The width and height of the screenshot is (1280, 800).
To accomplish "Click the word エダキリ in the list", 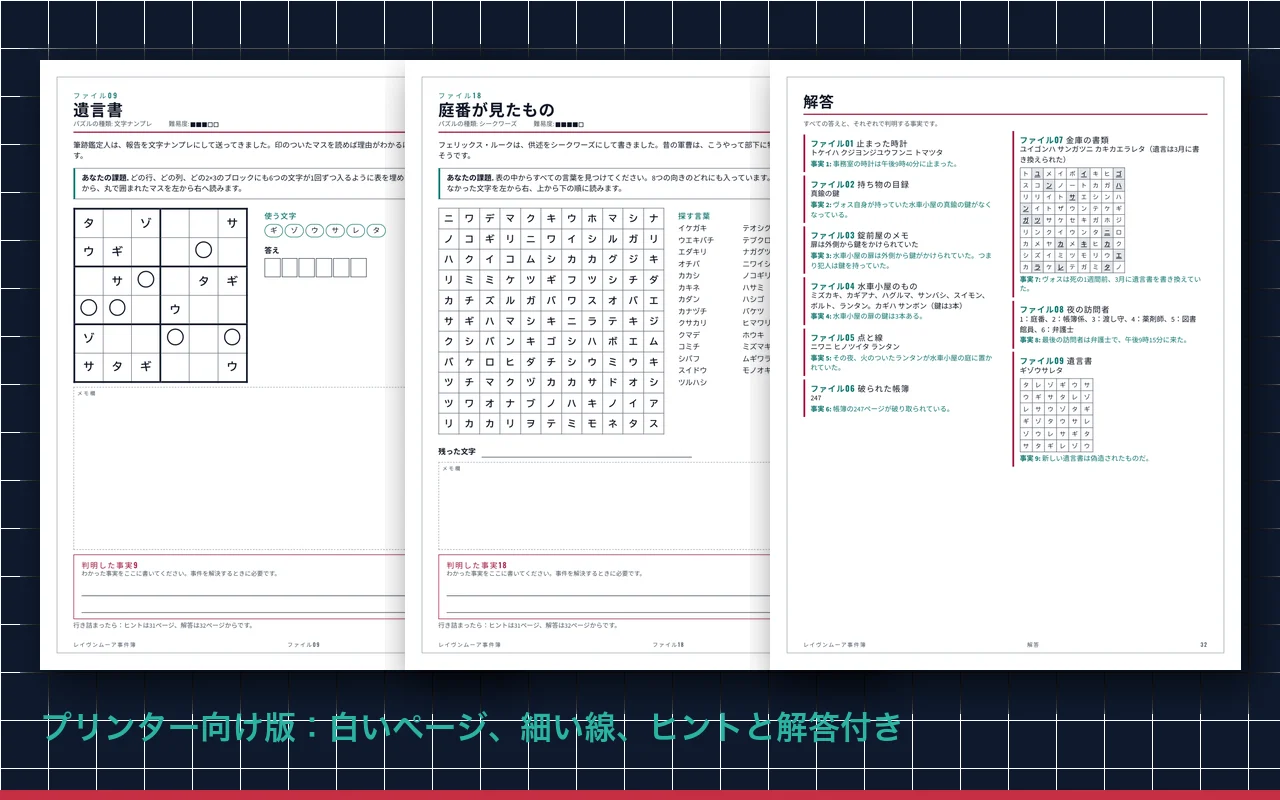I will (x=692, y=252).
